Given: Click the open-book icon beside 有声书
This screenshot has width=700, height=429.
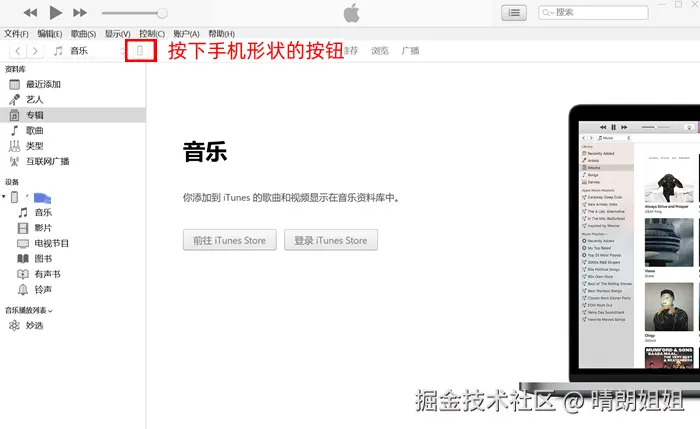Looking at the screenshot, I should (23, 274).
